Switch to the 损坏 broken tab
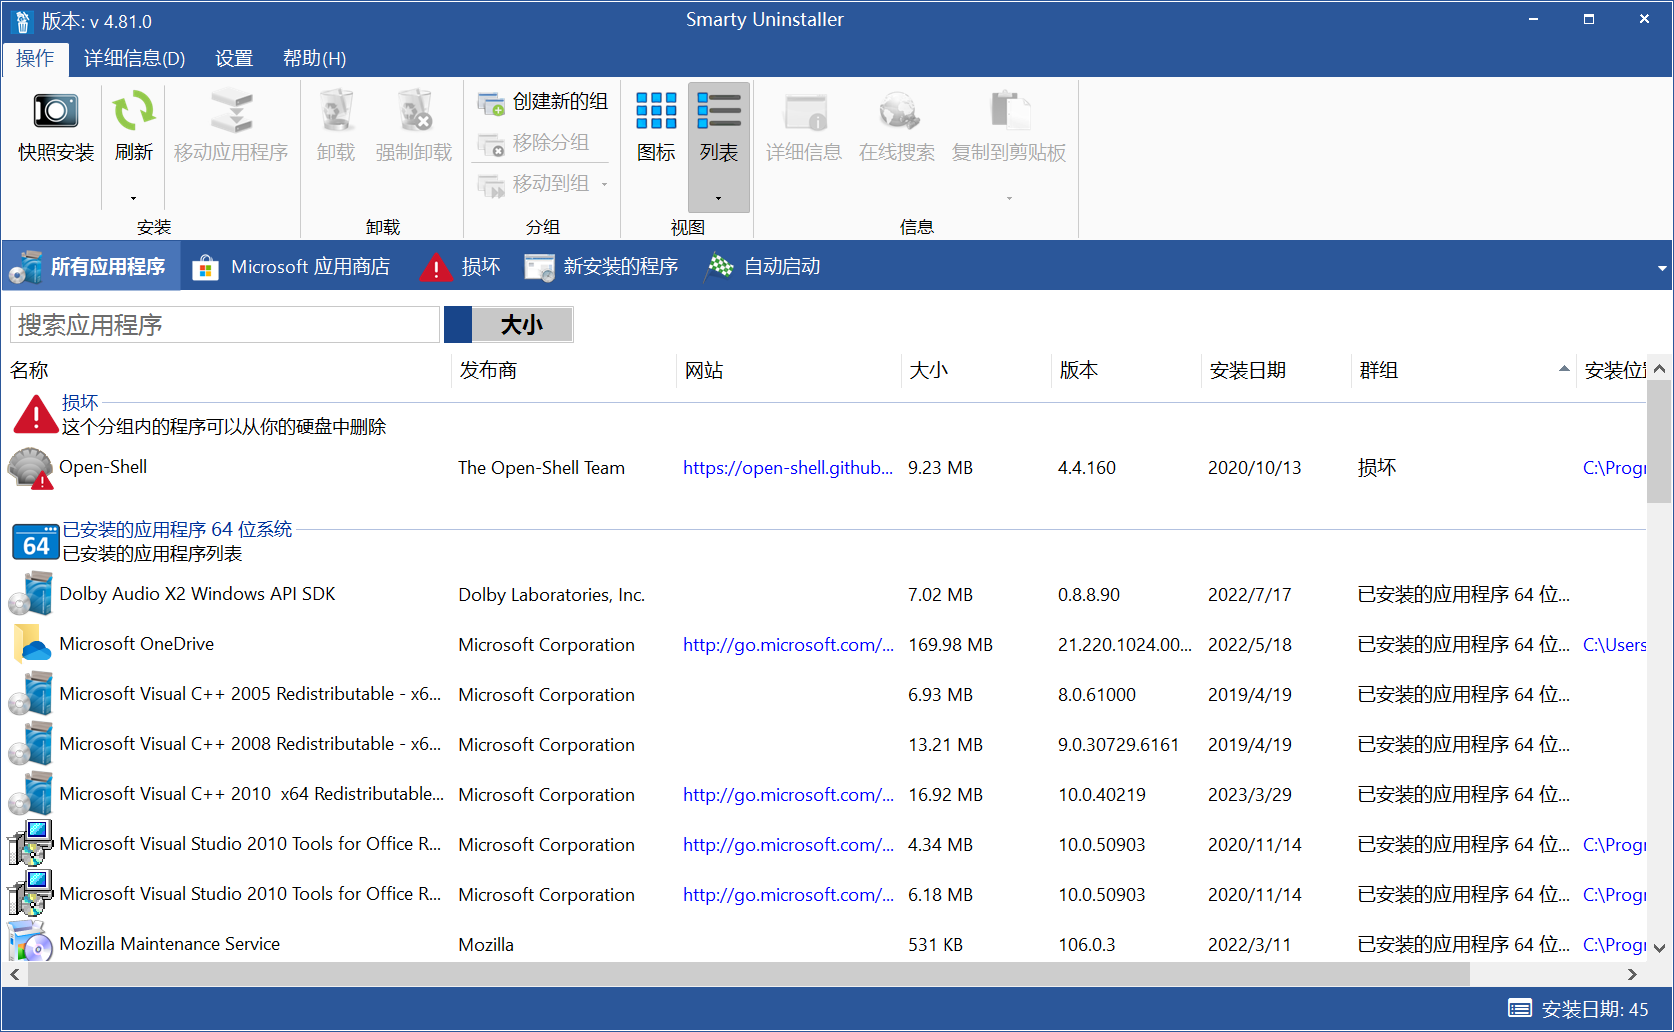Image resolution: width=1674 pixels, height=1032 pixels. 460,267
